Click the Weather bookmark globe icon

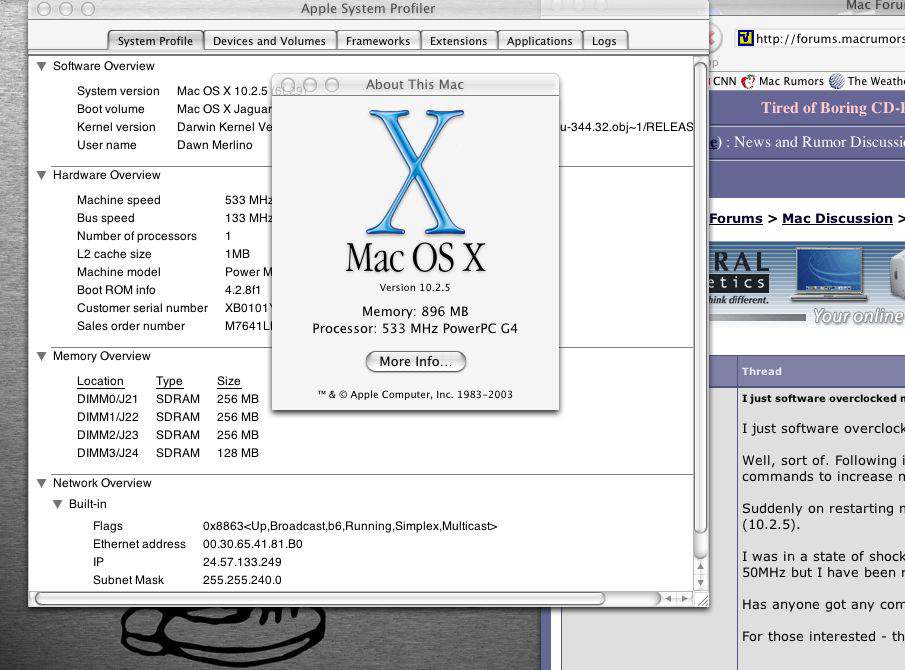[837, 81]
